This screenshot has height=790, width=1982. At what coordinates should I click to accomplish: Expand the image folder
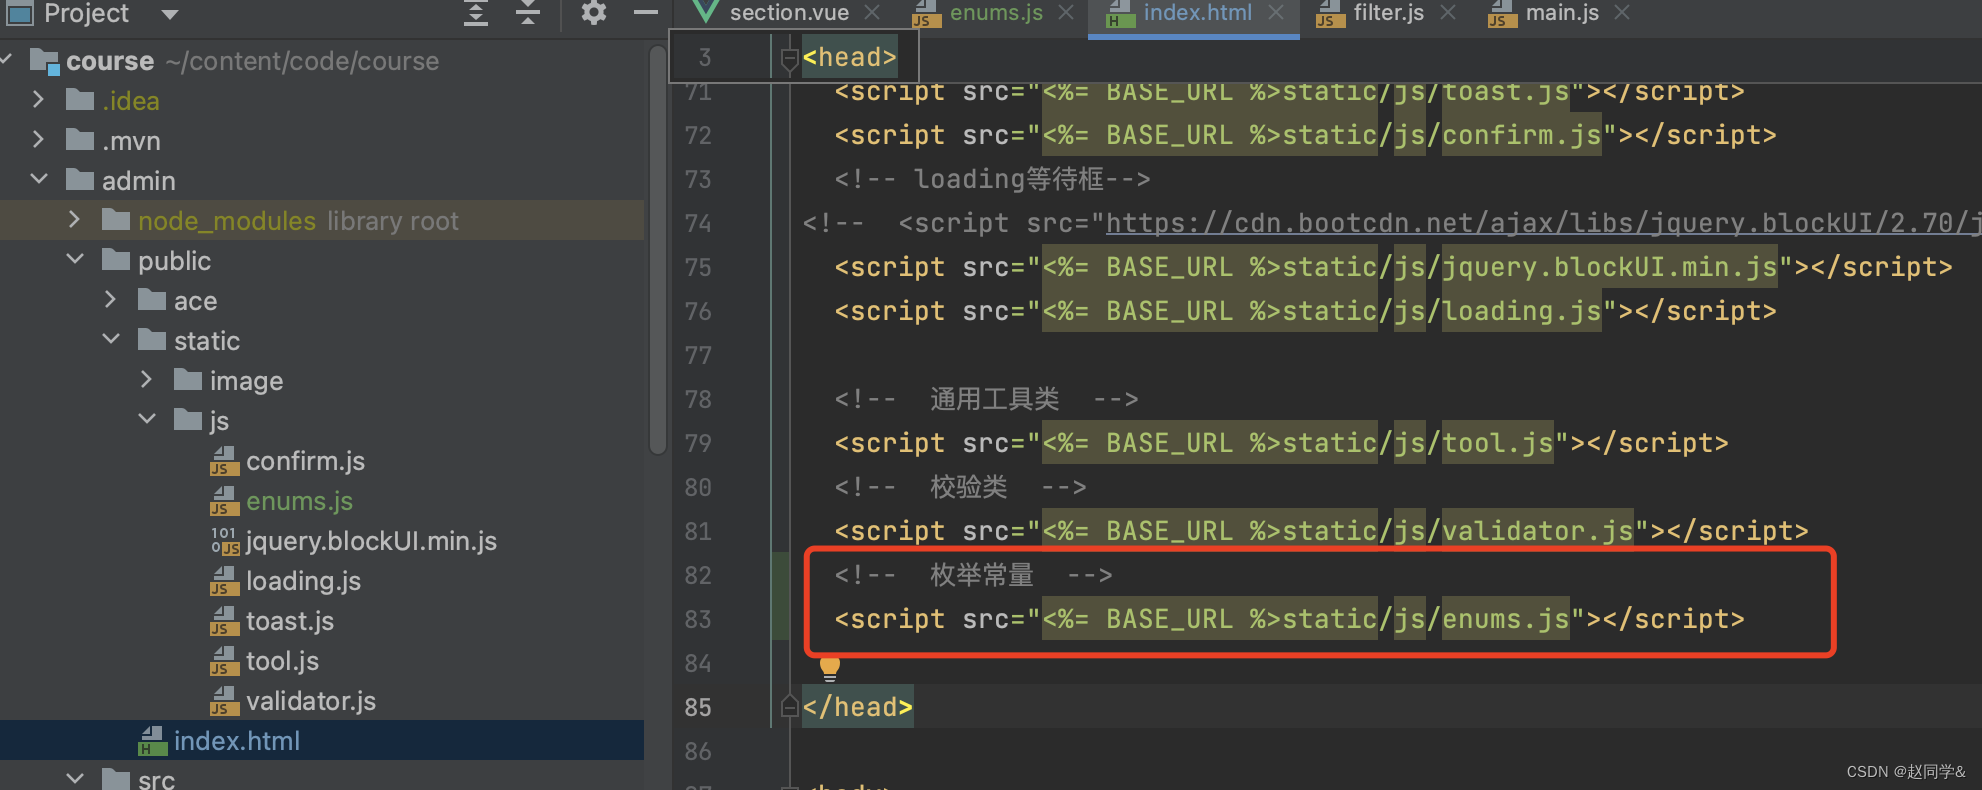(146, 380)
